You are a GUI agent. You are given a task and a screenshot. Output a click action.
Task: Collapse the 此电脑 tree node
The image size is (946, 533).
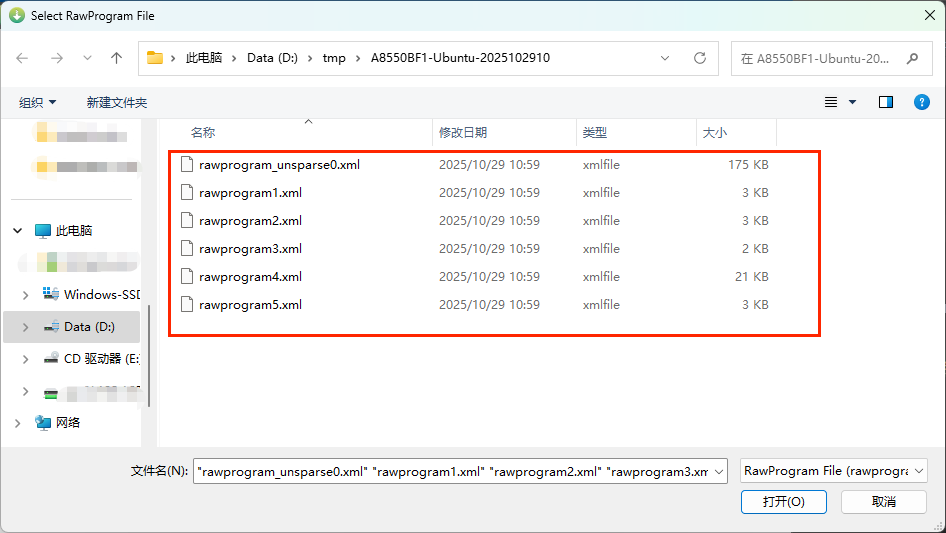[x=18, y=231]
